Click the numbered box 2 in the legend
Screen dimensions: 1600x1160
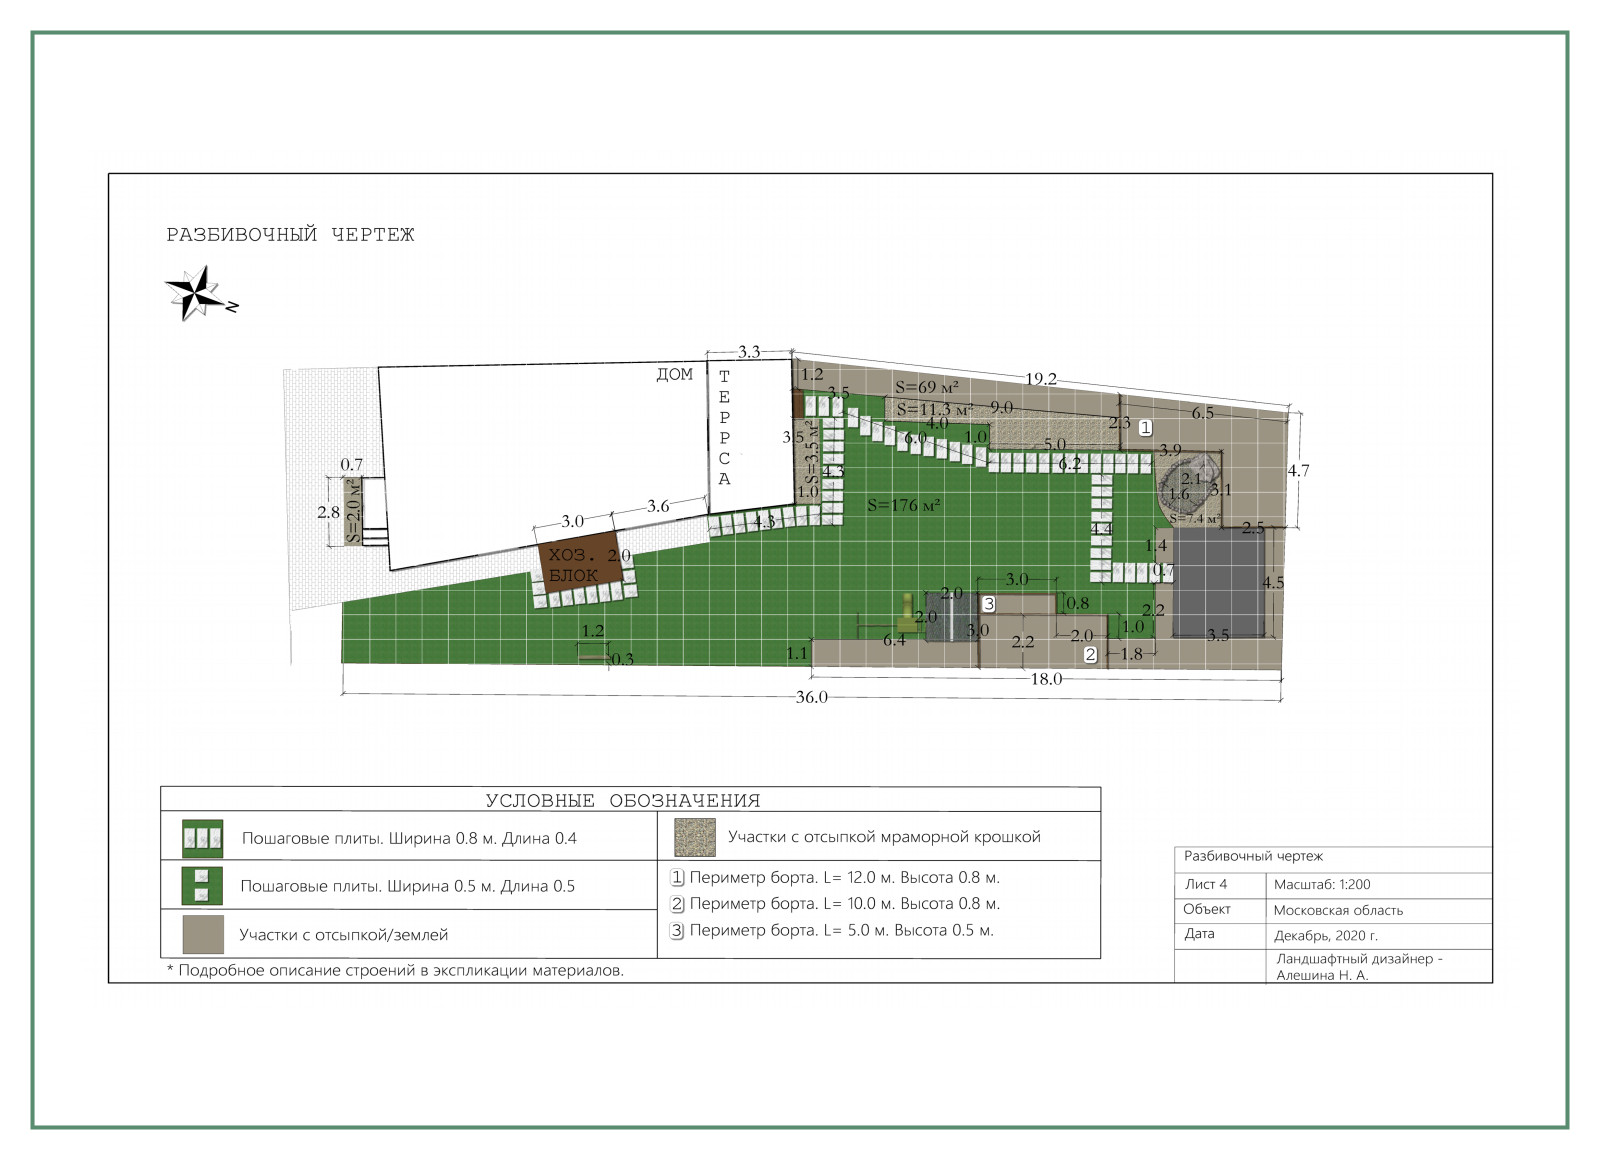click(677, 904)
